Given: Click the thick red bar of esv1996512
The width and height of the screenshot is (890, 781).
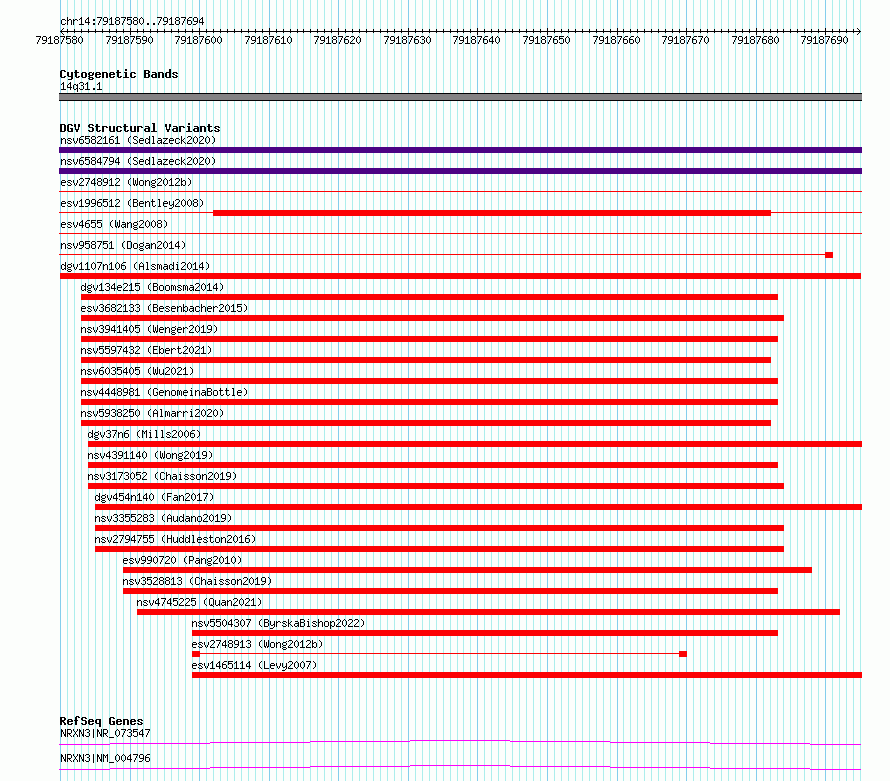Looking at the screenshot, I should pyautogui.click(x=492, y=213).
